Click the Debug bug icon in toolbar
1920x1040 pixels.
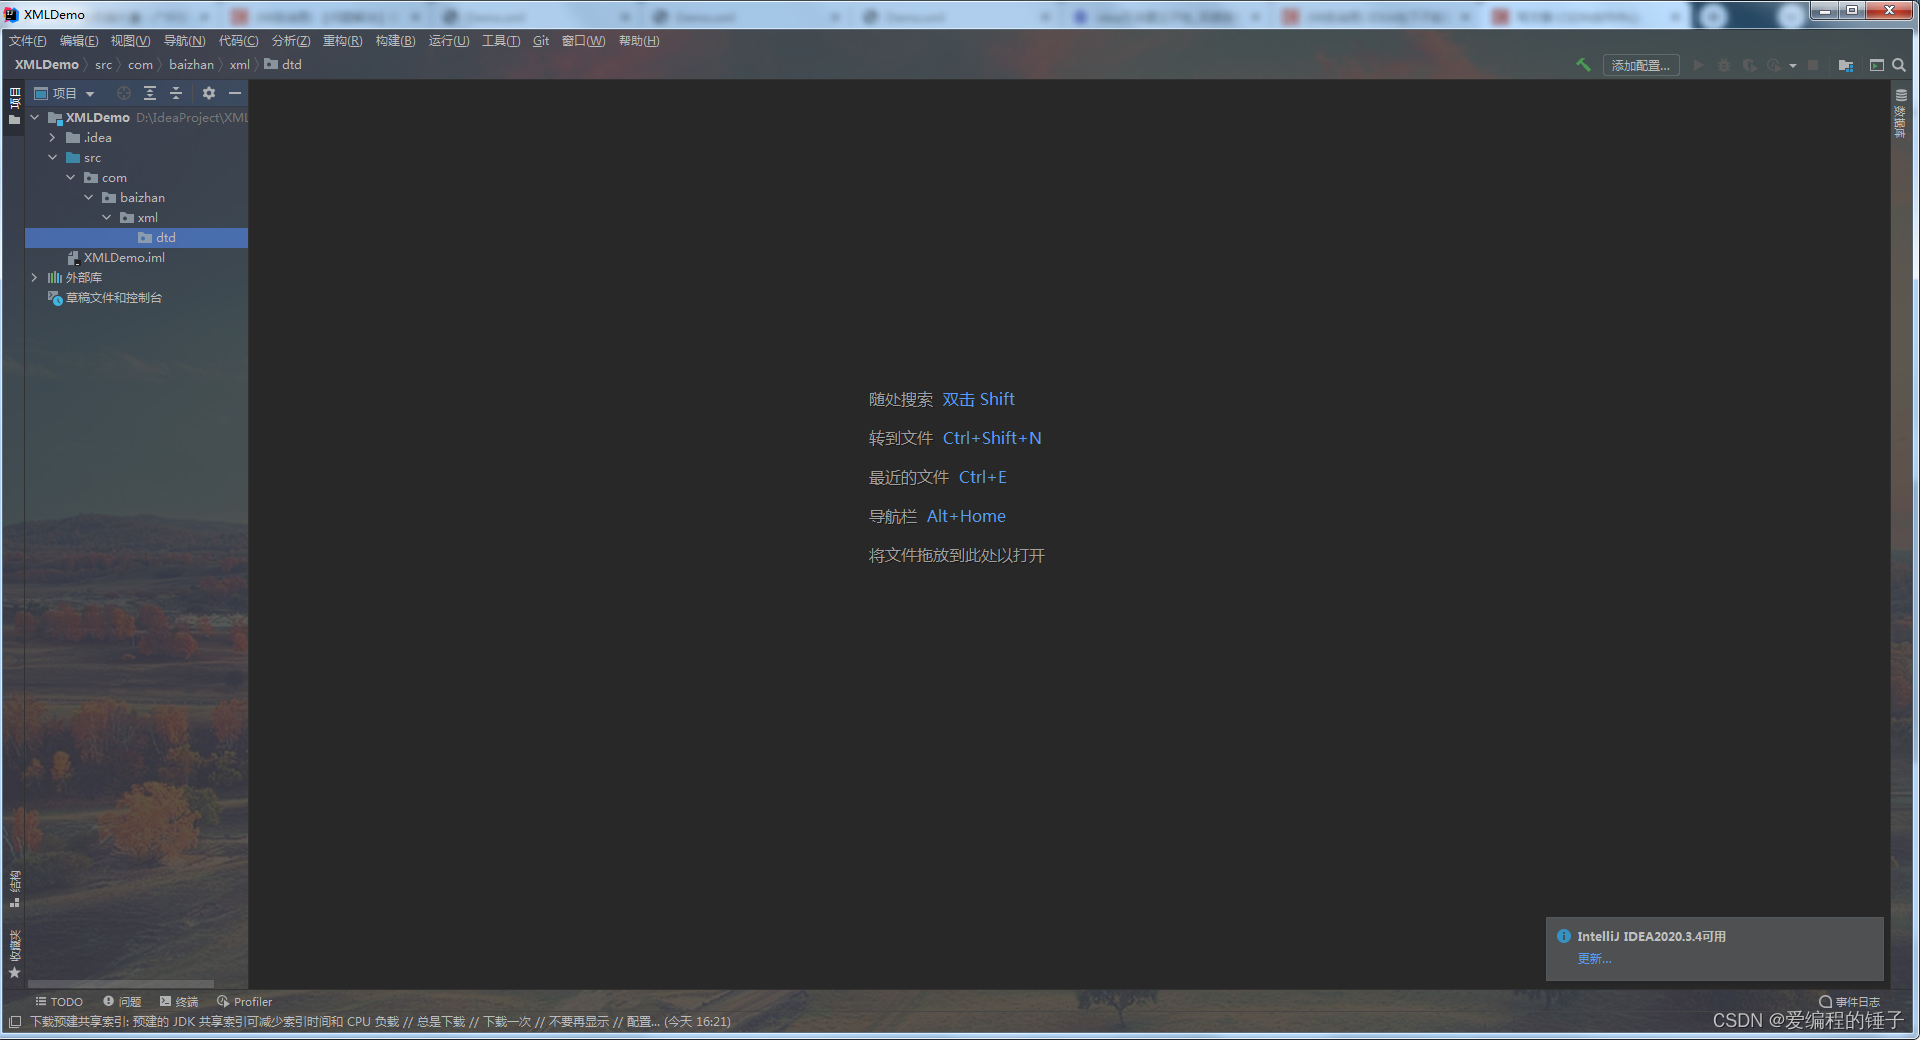[1724, 65]
